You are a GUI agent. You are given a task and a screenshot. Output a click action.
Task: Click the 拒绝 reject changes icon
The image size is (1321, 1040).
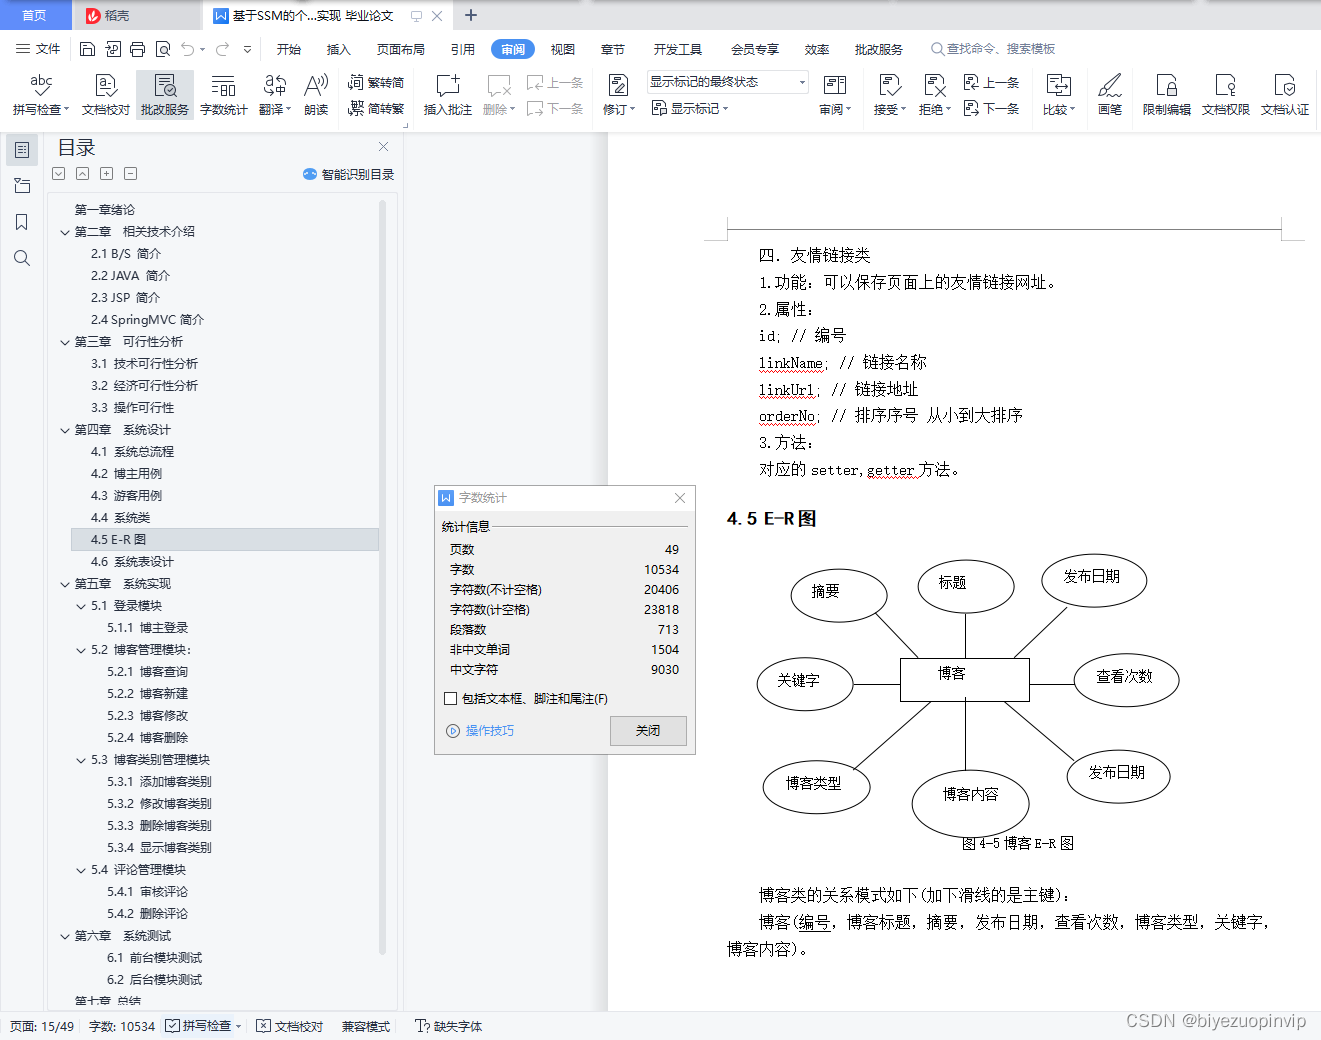pyautogui.click(x=934, y=95)
